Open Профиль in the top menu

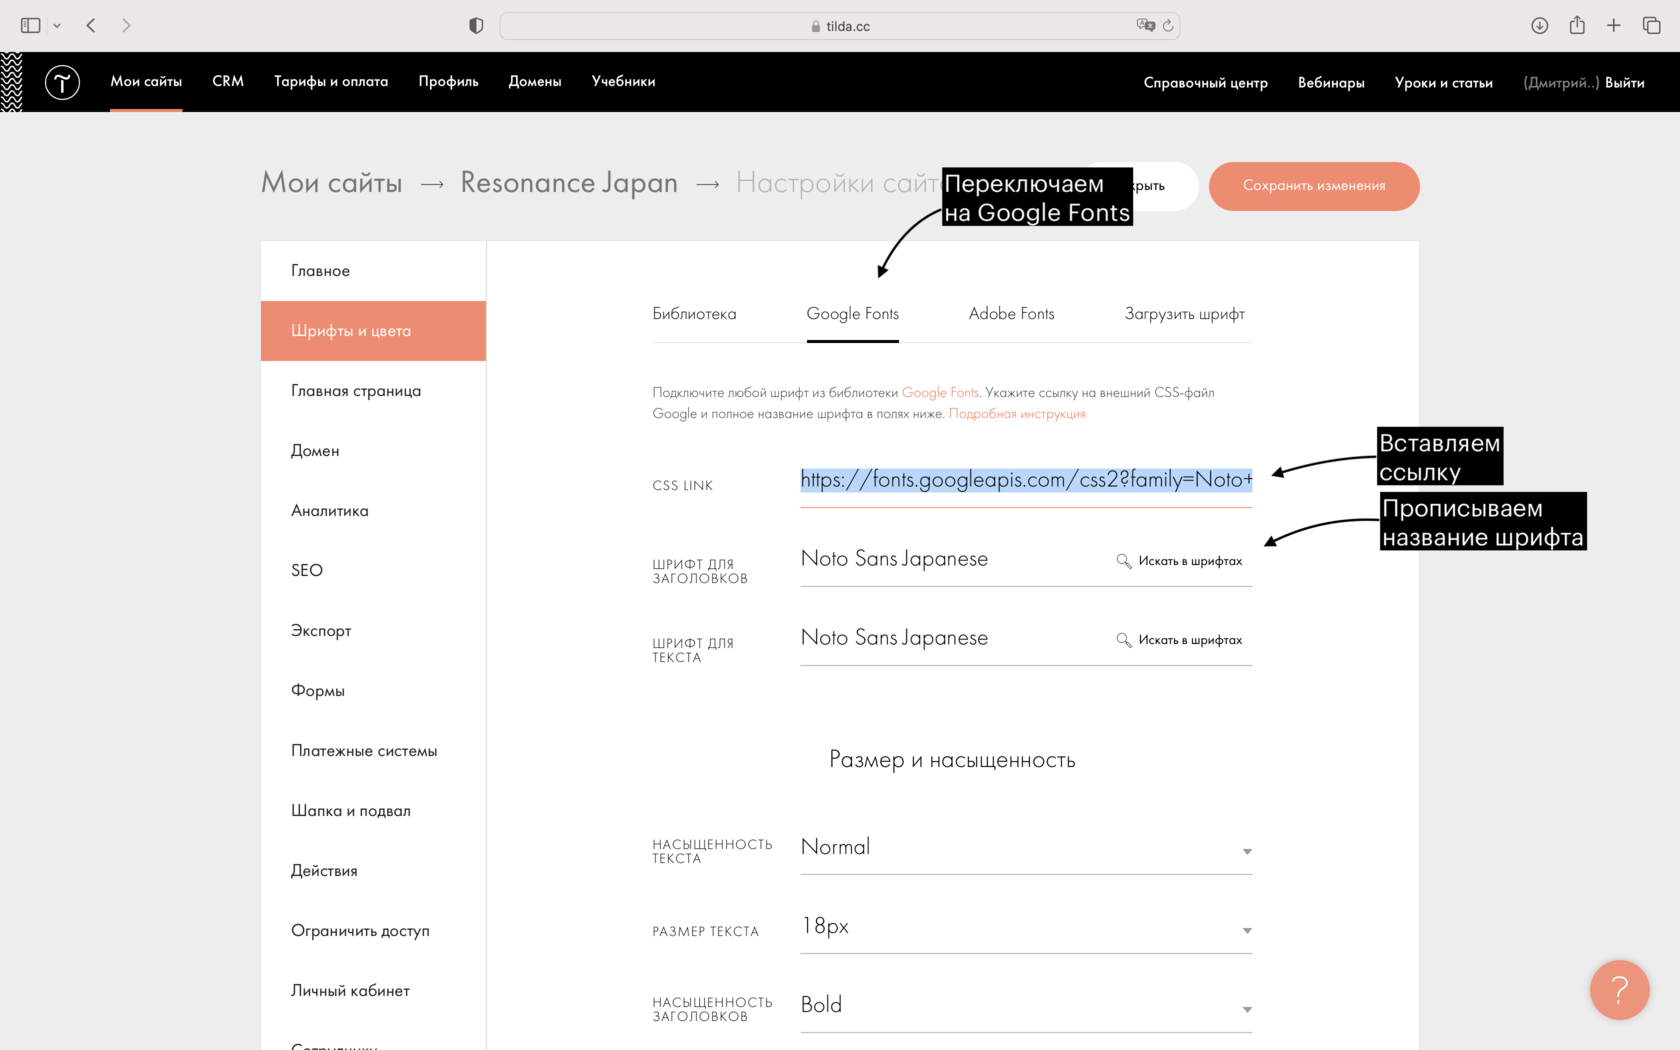pos(448,81)
